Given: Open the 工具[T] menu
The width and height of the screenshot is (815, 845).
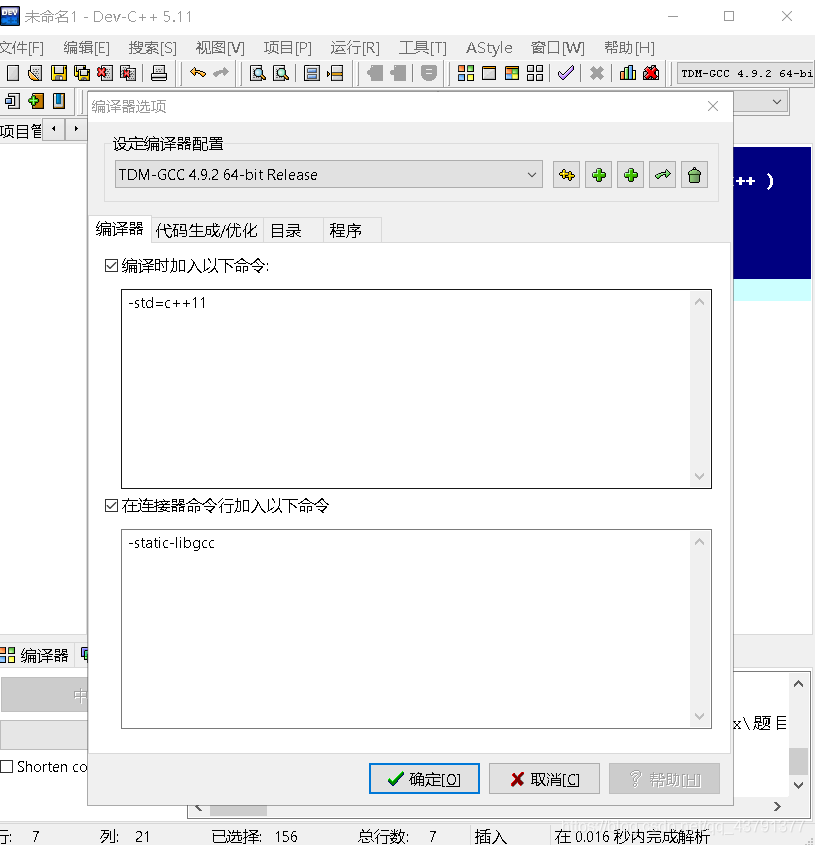Looking at the screenshot, I should [421, 47].
